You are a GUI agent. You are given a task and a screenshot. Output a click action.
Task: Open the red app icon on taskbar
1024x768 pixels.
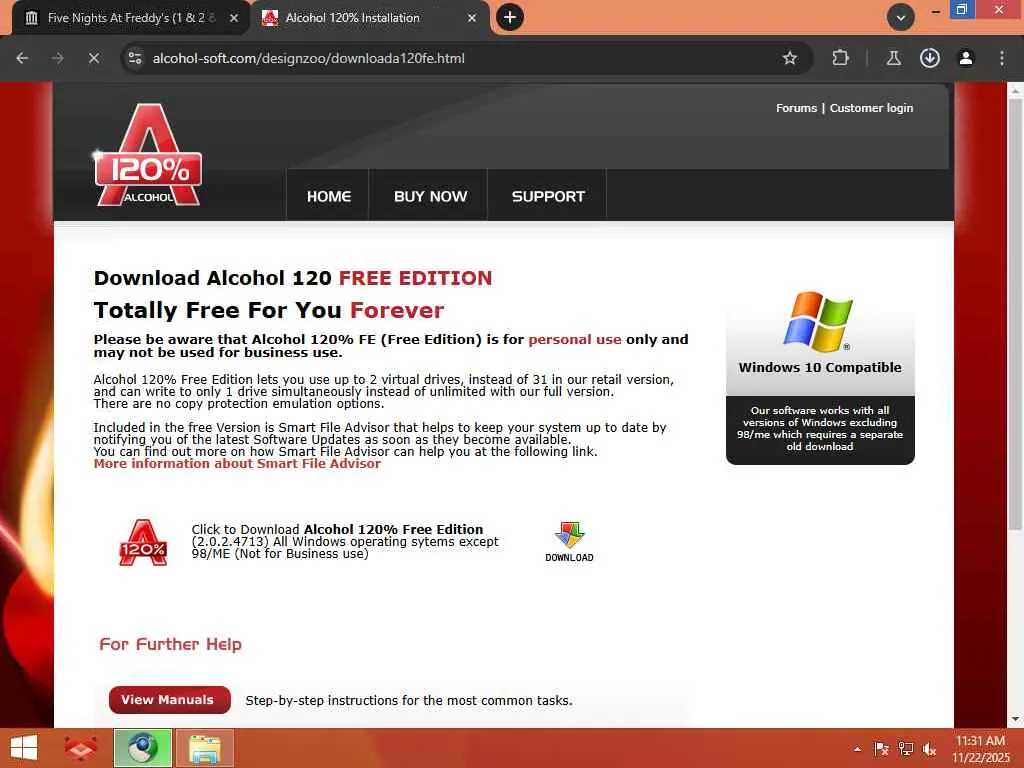tap(81, 748)
